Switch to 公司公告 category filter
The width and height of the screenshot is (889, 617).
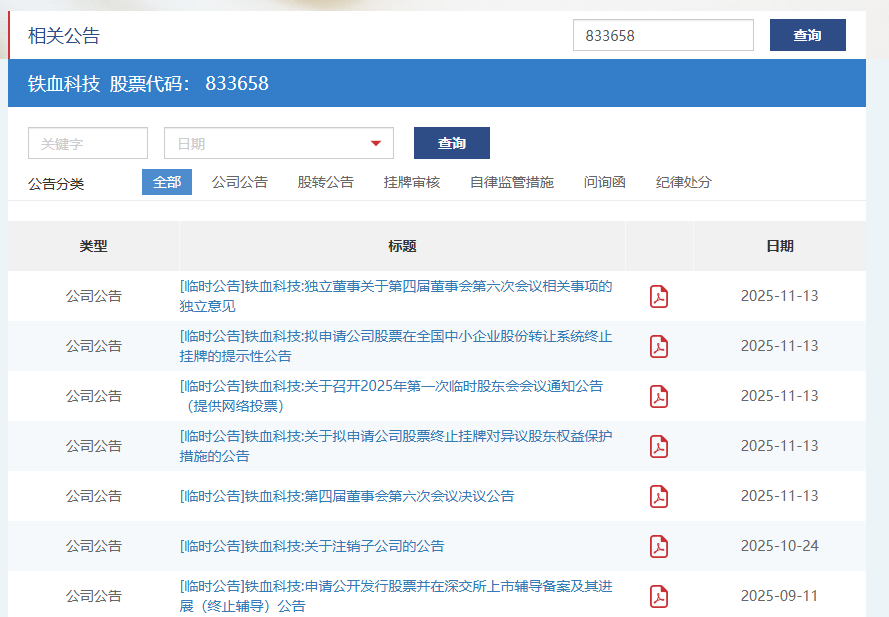click(240, 182)
